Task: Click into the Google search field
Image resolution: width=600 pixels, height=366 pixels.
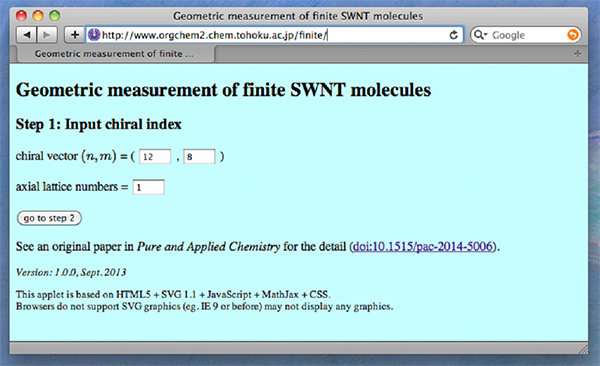Action: tap(527, 35)
